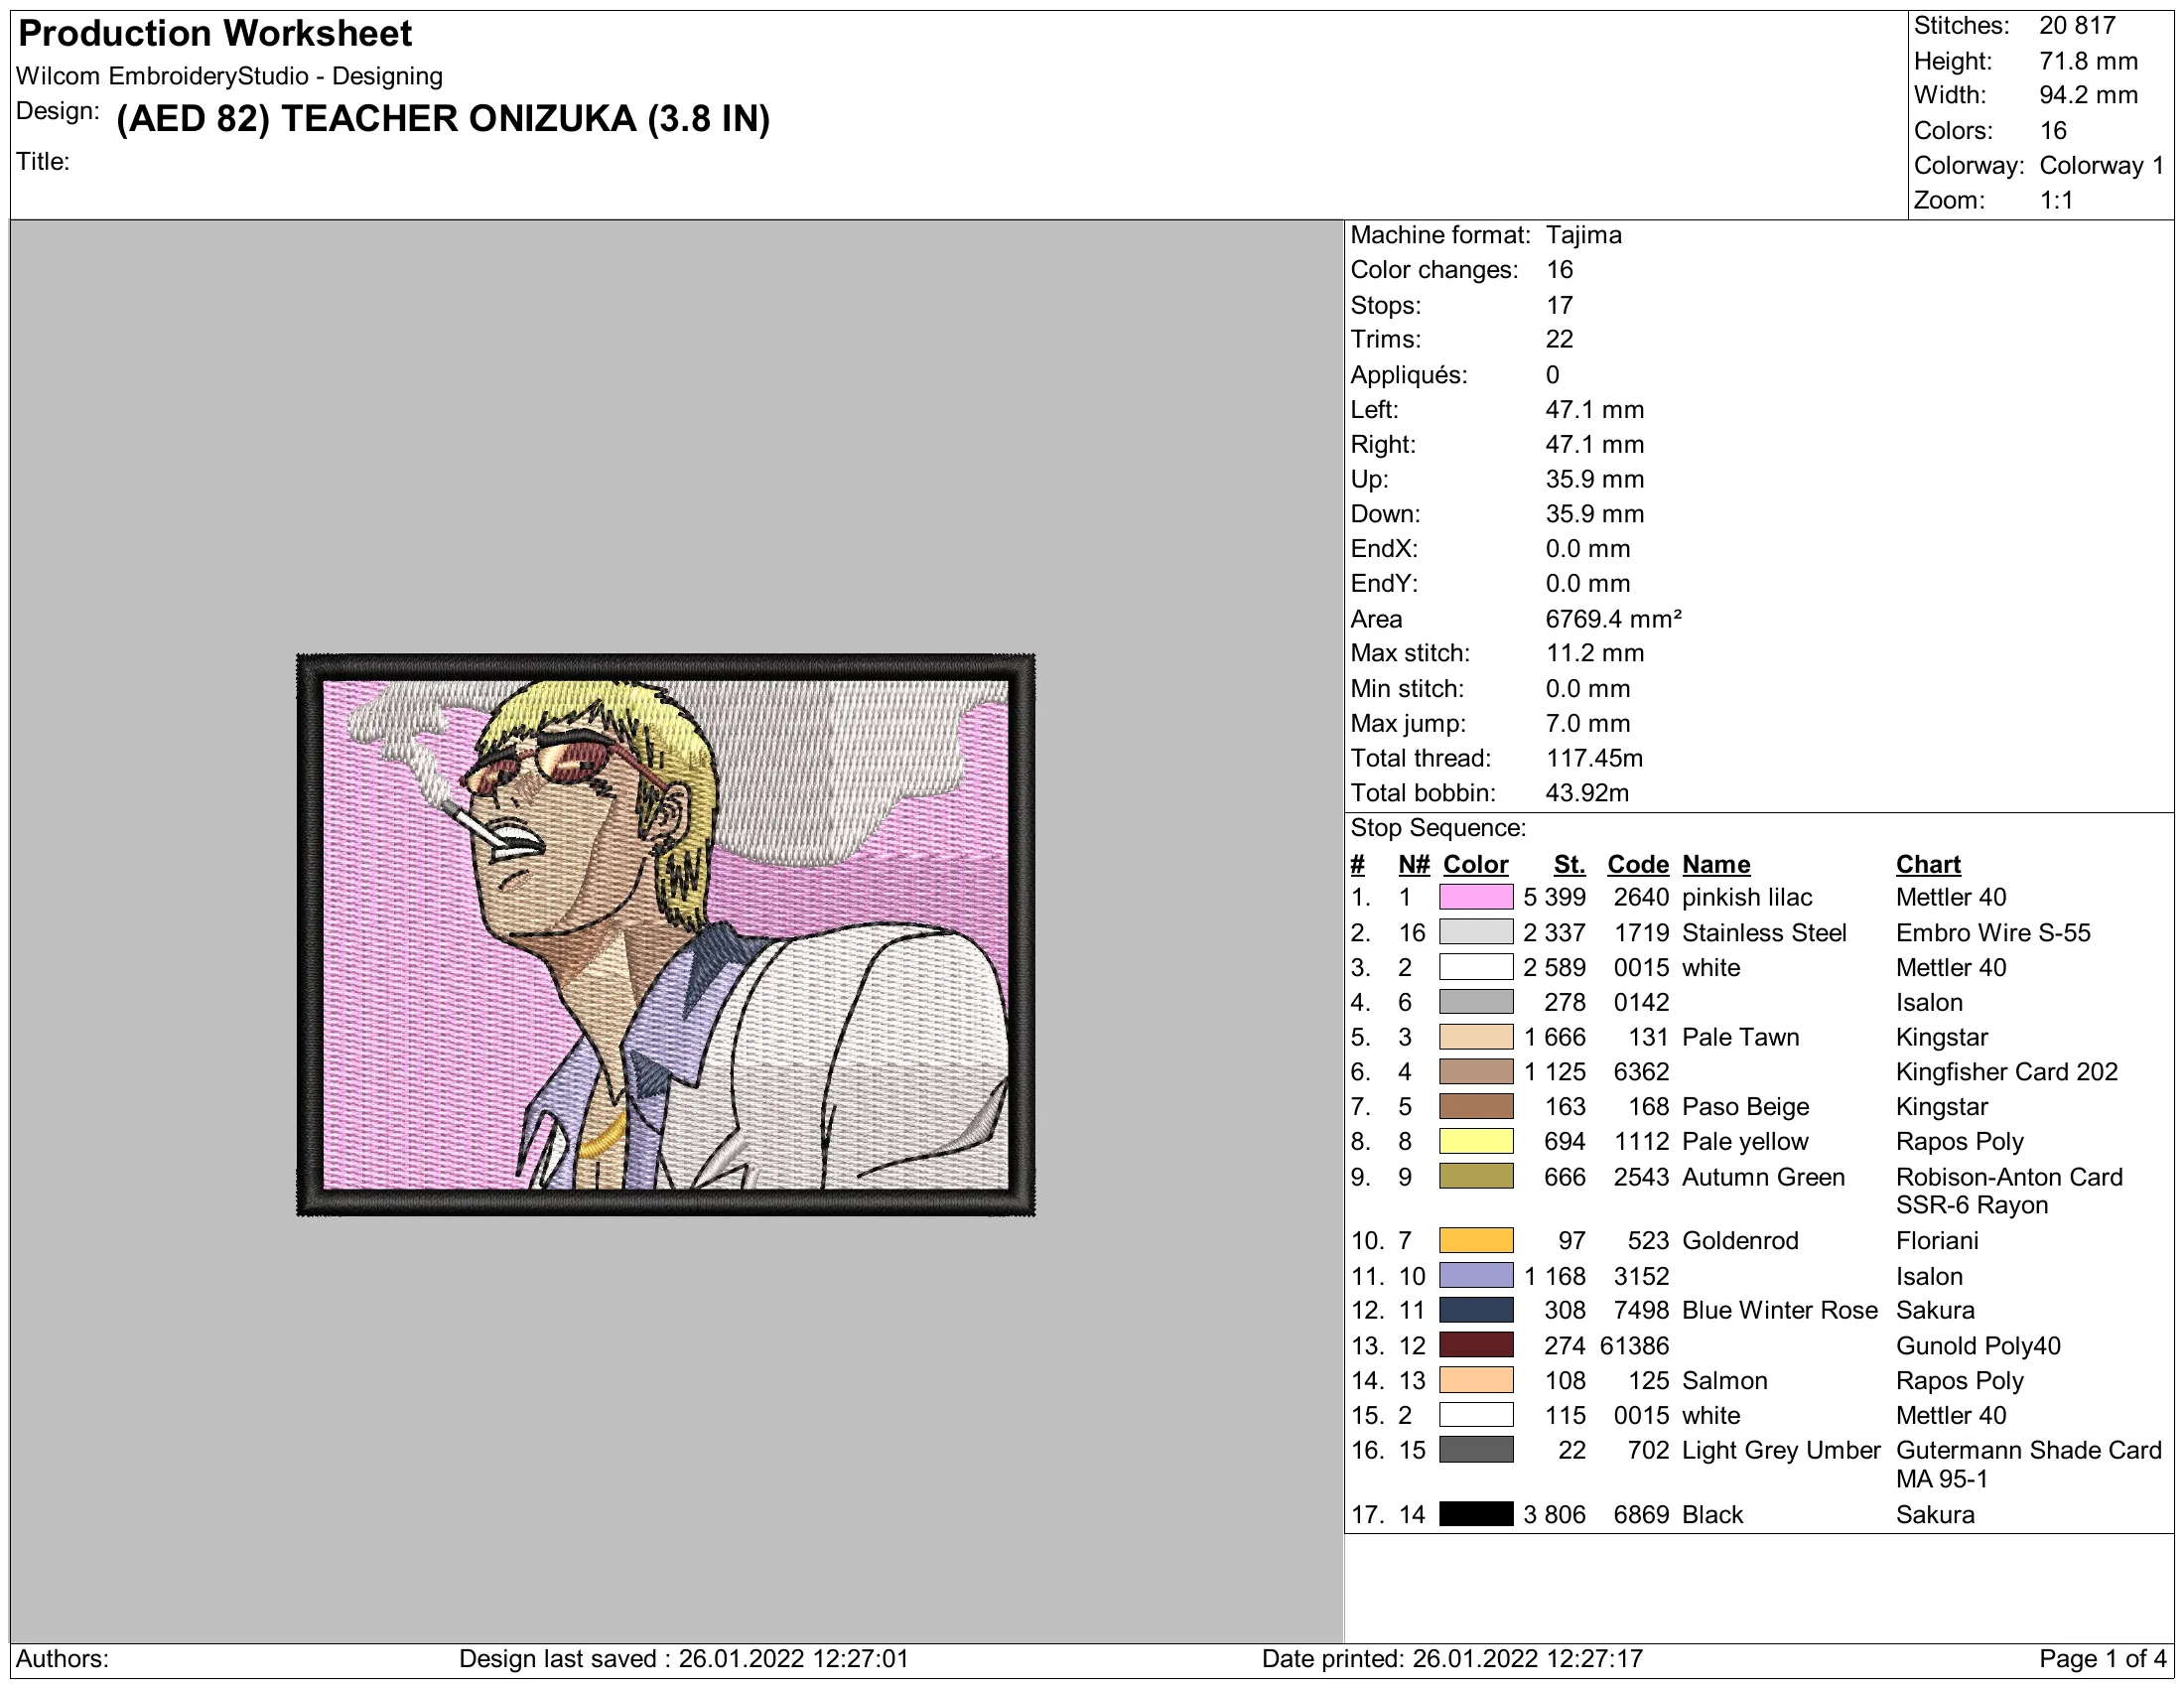
Task: Click the Title label
Action: (43, 161)
